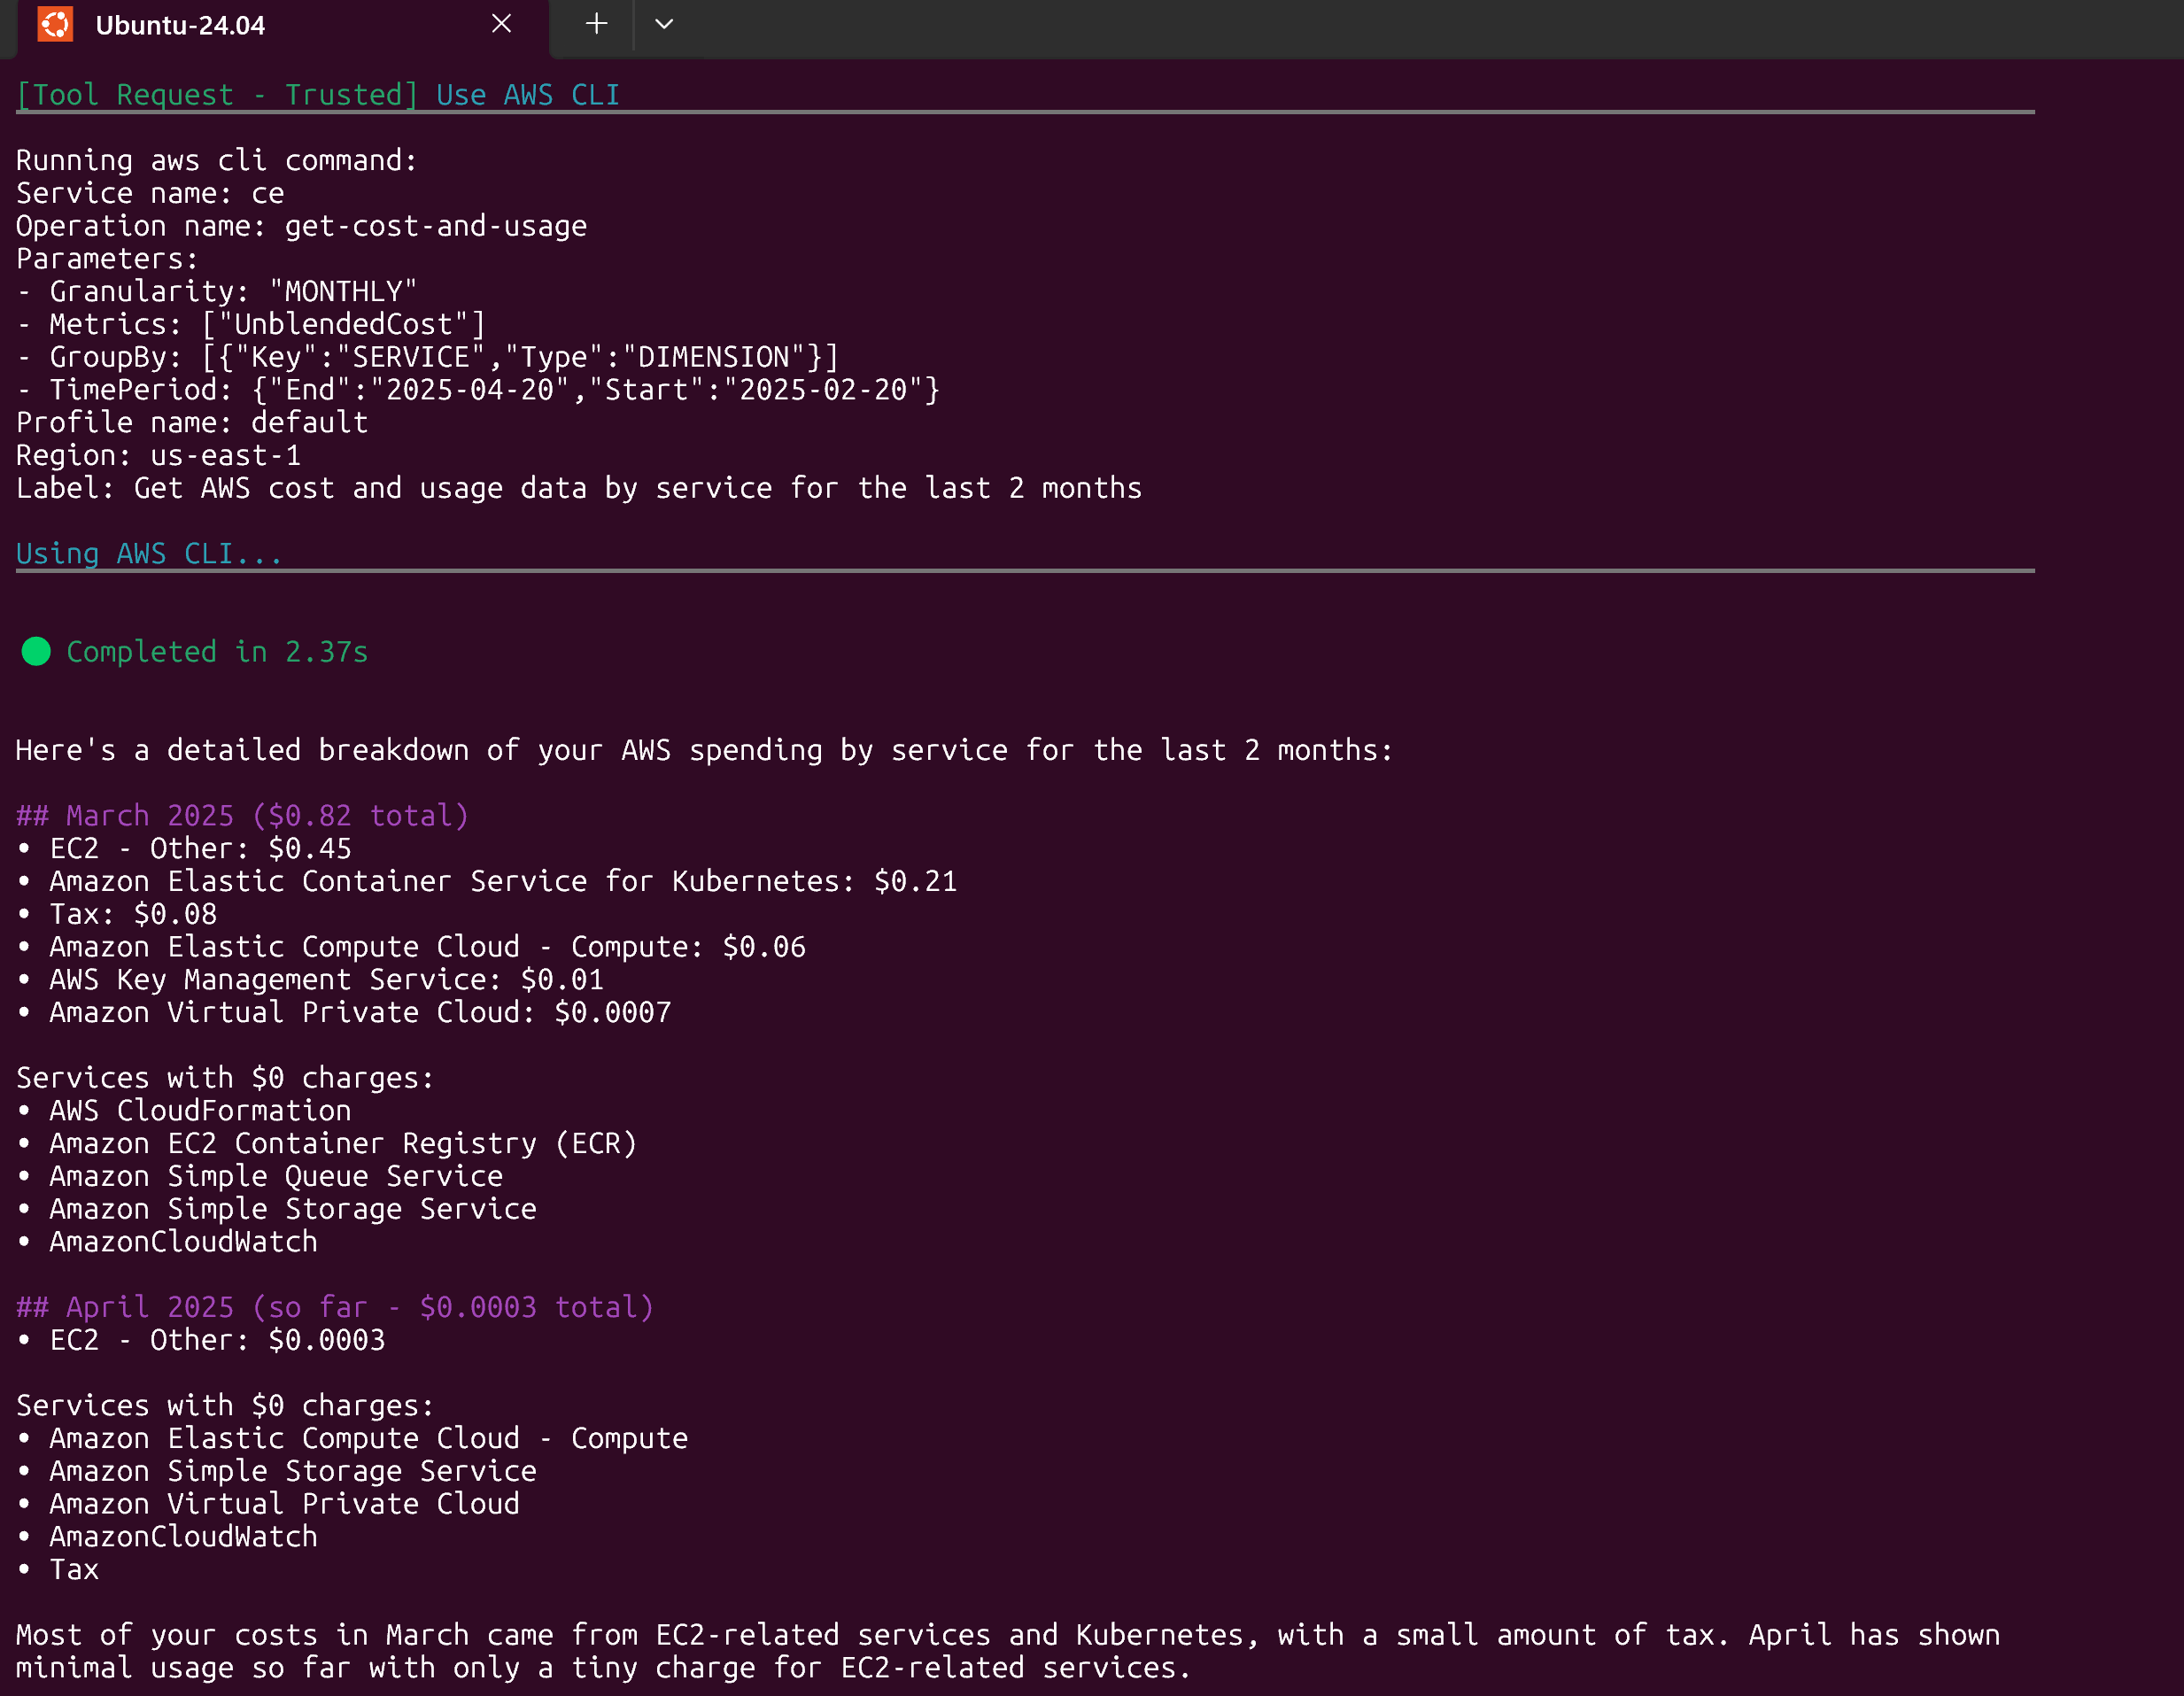Open a new terminal tab with plus
The image size is (2184, 1696).
596,24
